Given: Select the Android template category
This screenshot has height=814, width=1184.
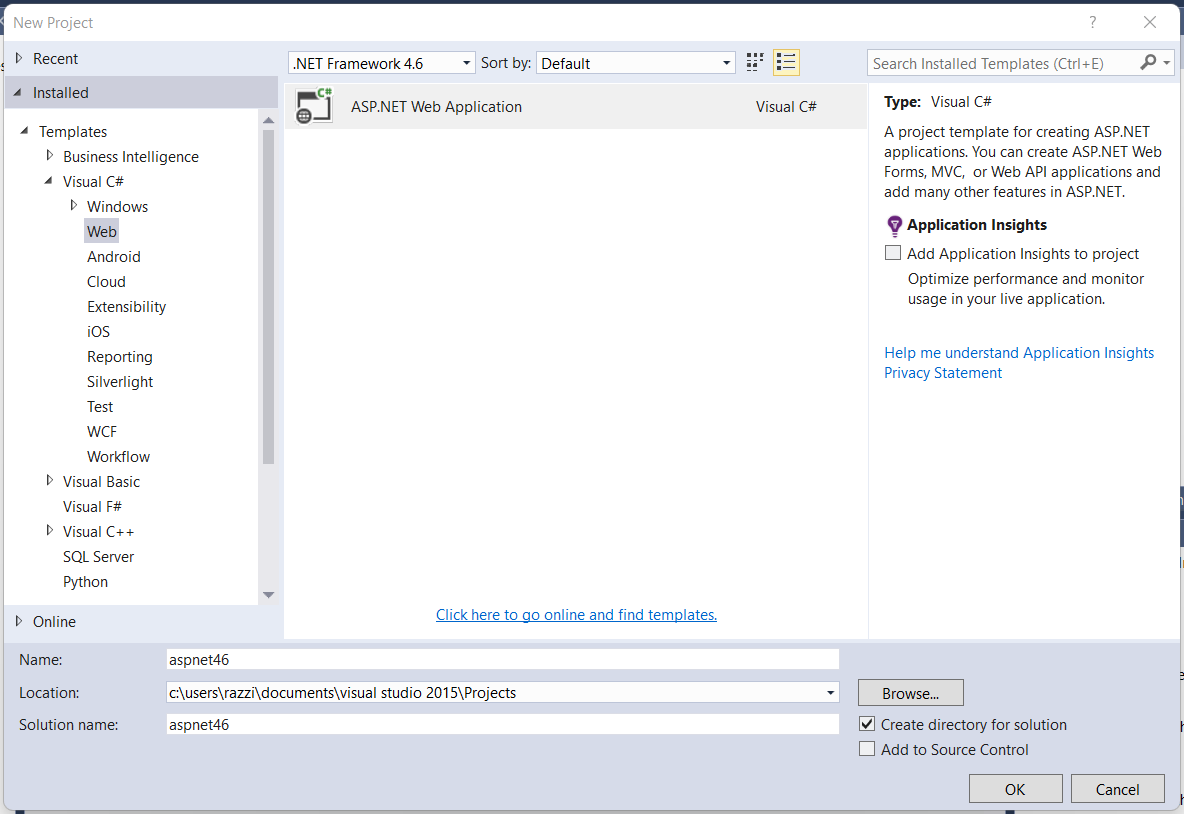Looking at the screenshot, I should (x=113, y=257).
